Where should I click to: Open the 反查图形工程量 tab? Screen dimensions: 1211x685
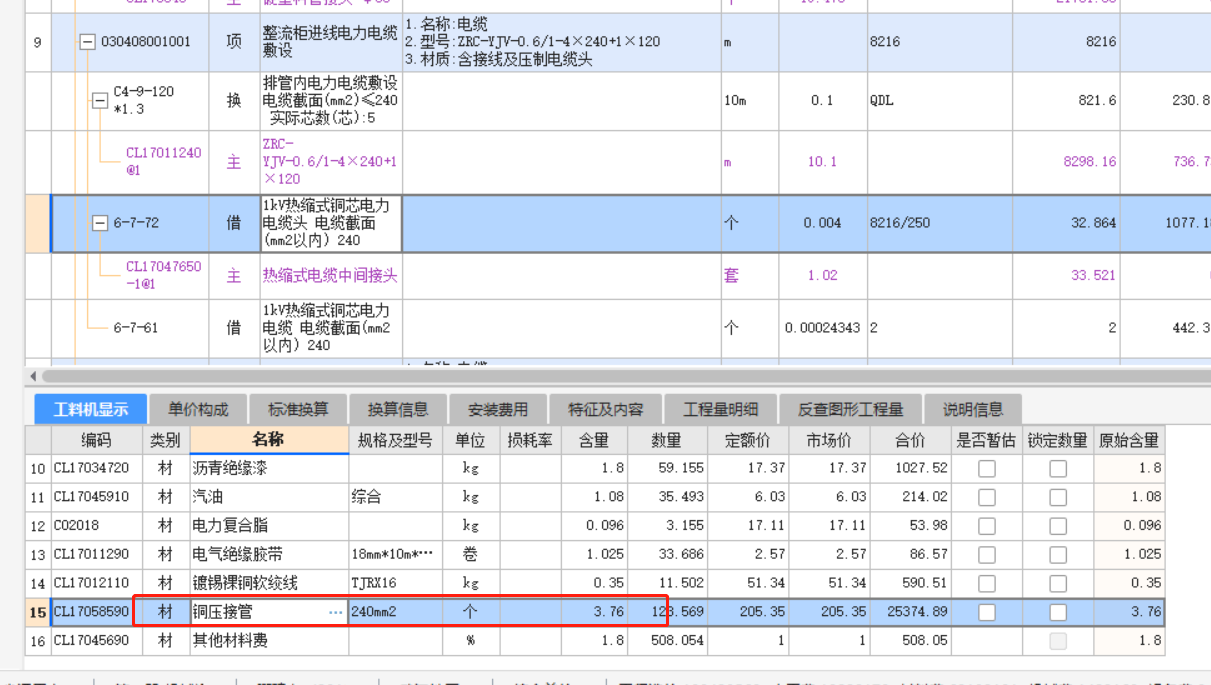(851, 409)
